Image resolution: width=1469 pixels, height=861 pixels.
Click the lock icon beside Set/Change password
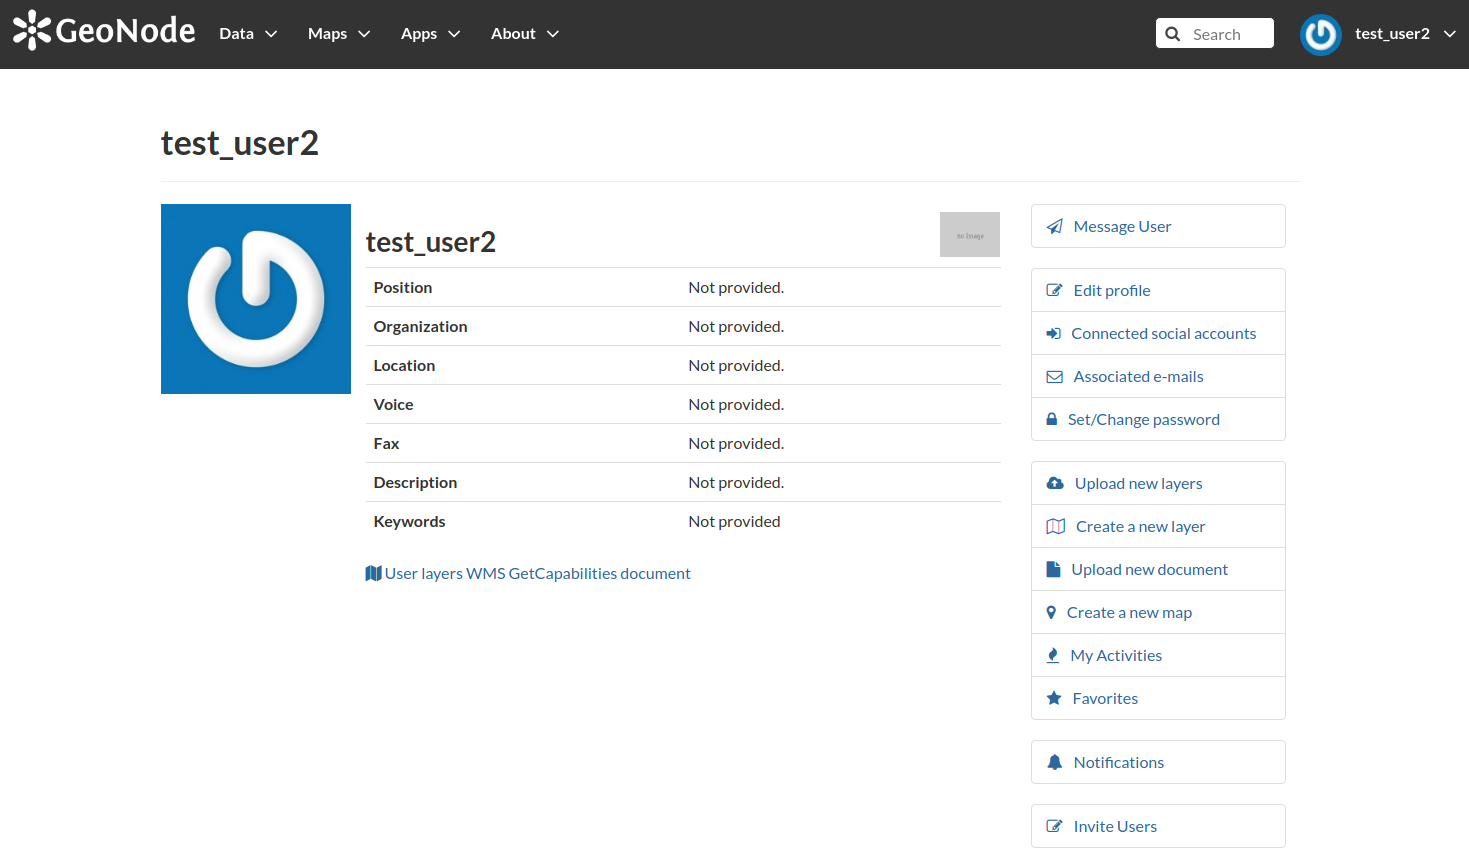pos(1051,420)
